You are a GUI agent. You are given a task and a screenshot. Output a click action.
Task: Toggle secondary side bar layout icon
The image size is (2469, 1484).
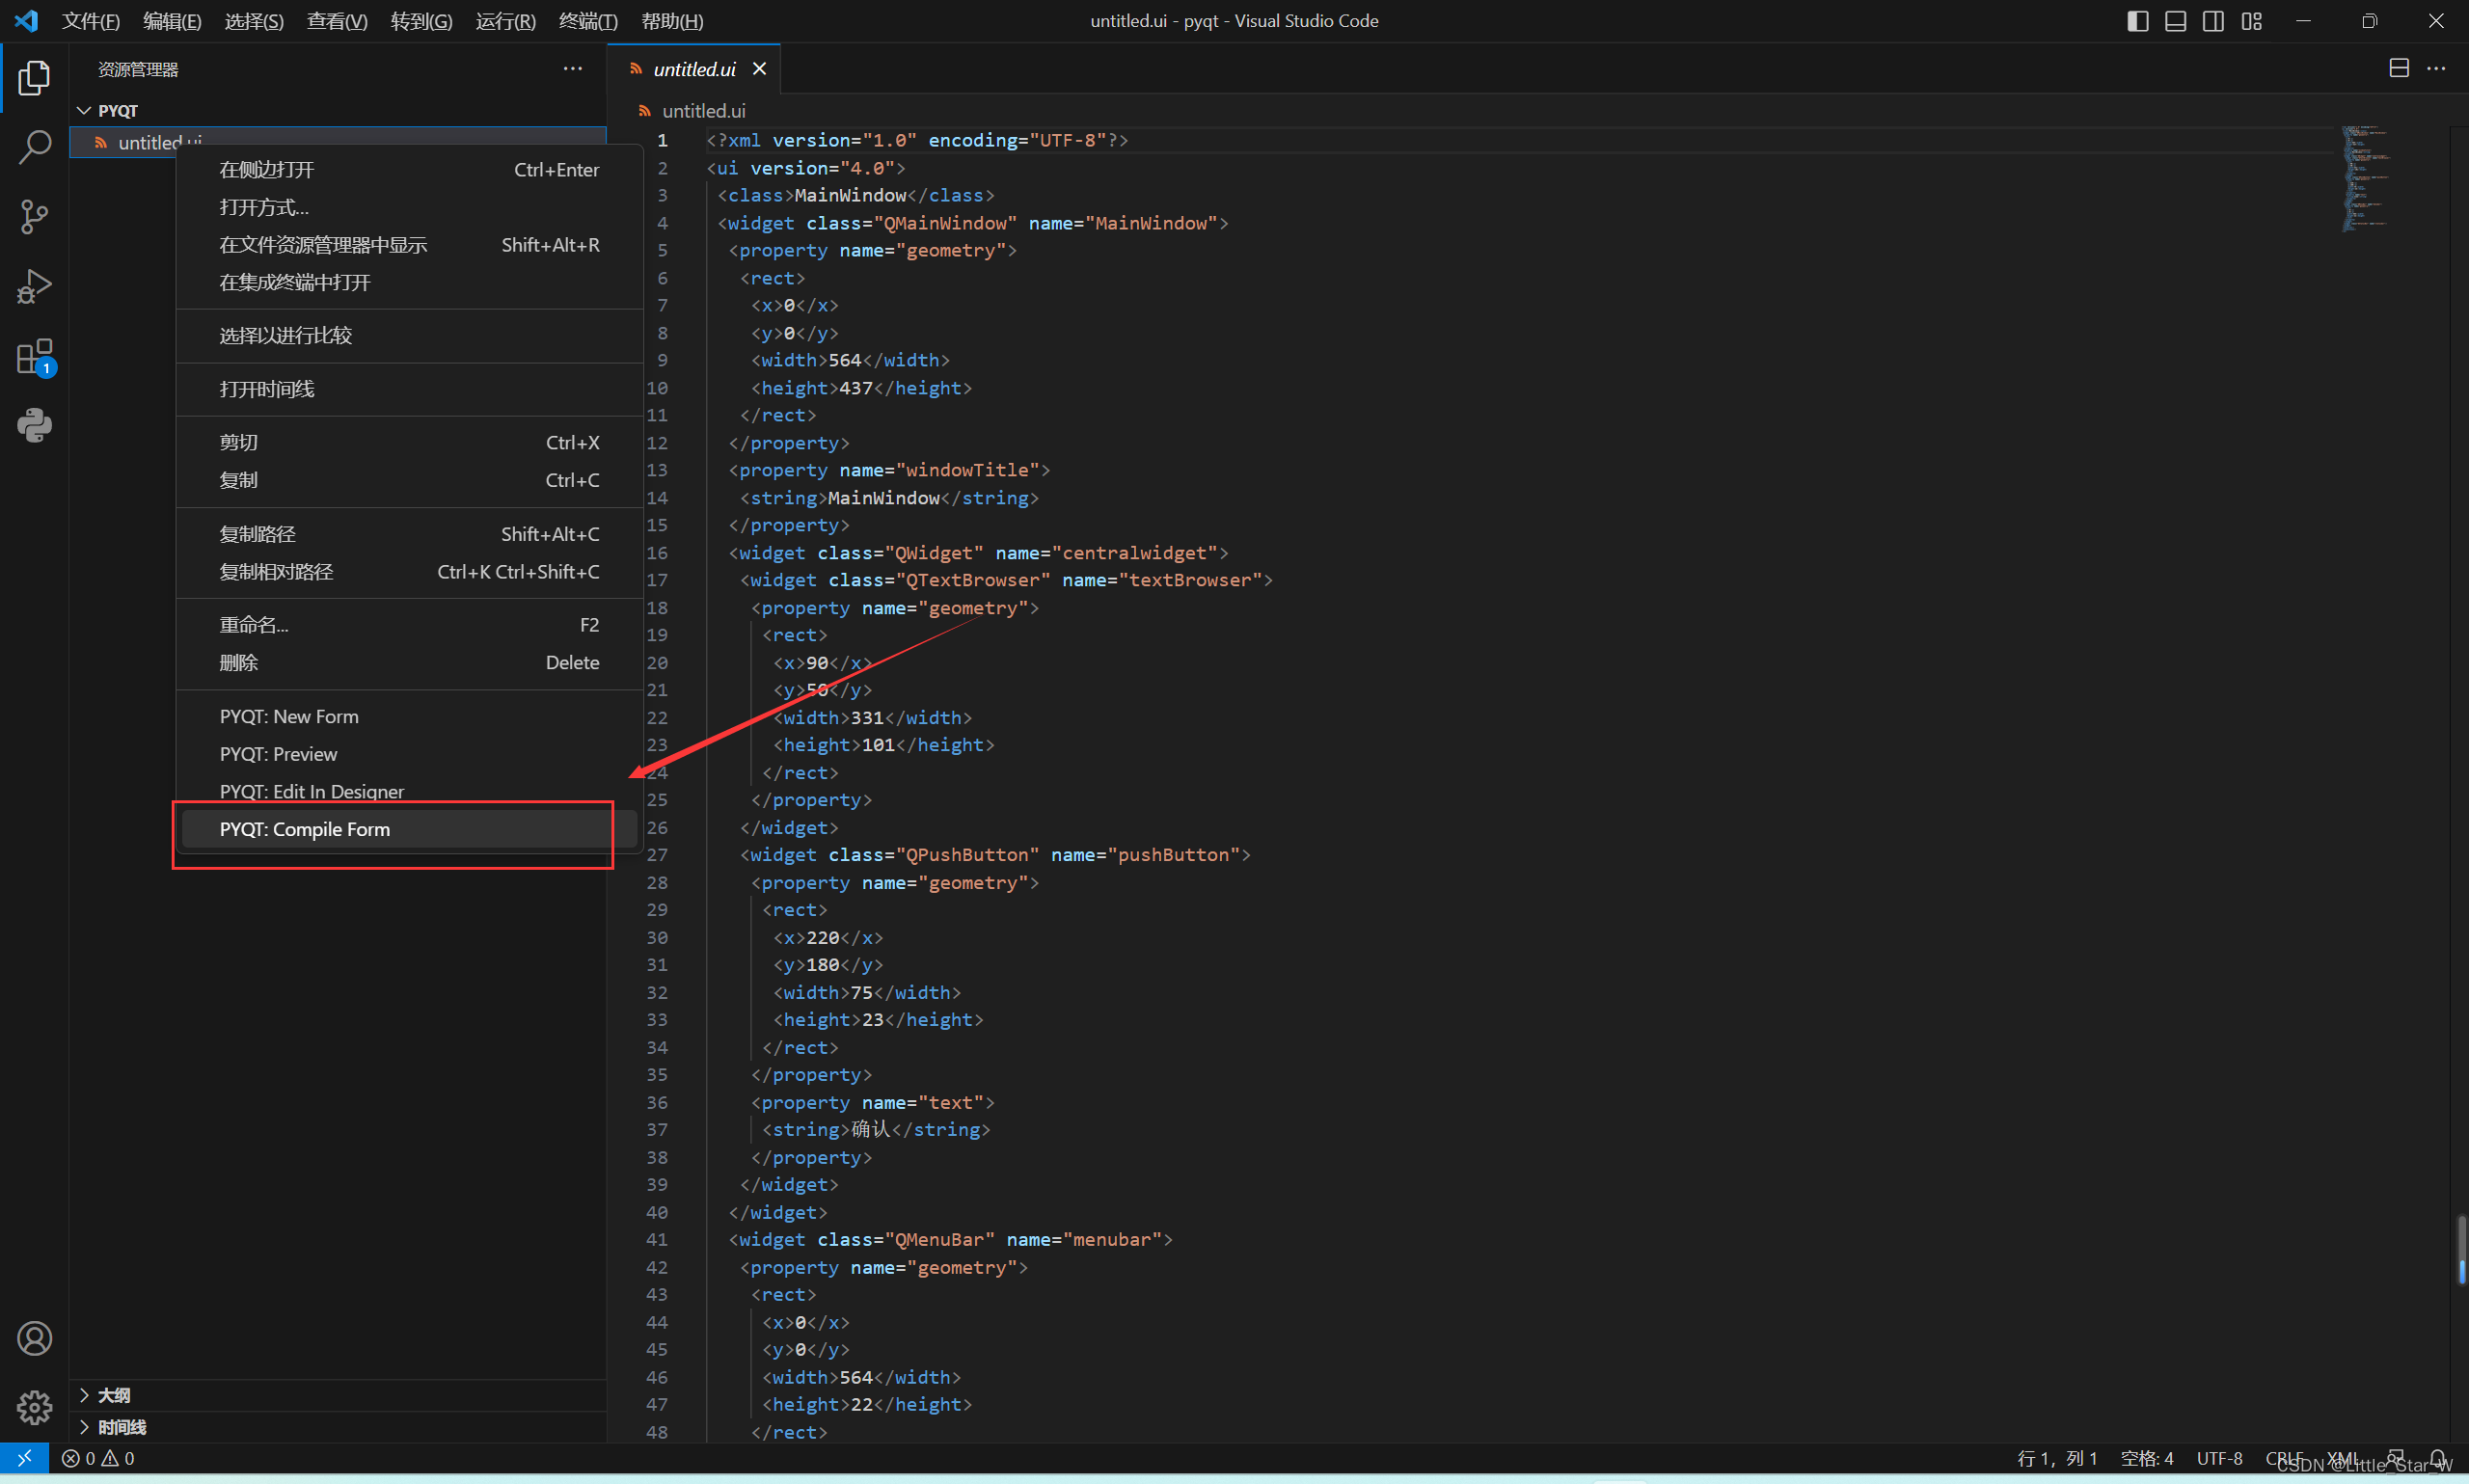pos(2213,21)
